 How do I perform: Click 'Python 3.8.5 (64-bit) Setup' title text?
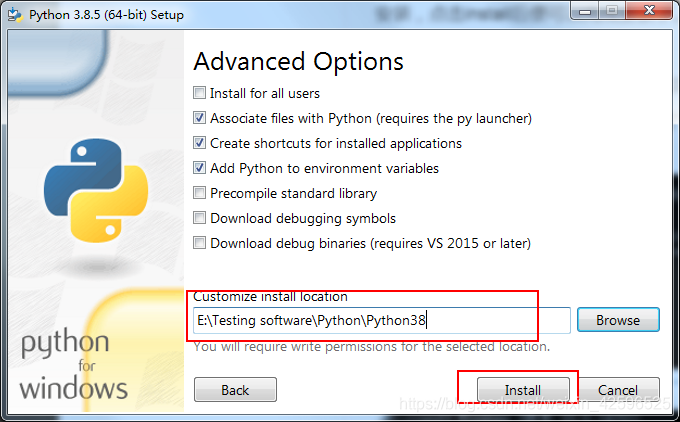click(106, 15)
